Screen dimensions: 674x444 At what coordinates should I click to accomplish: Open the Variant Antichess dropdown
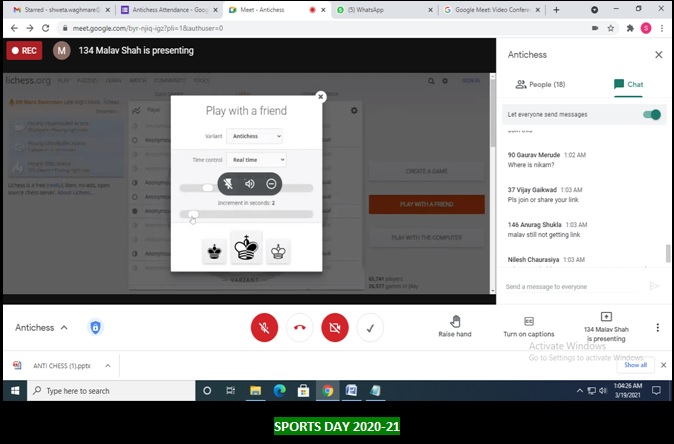click(254, 136)
